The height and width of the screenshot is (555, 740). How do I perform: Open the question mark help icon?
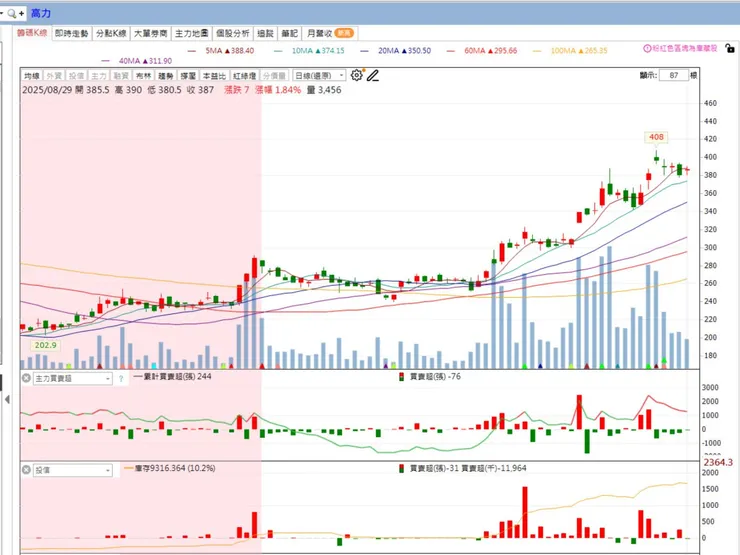coord(121,378)
